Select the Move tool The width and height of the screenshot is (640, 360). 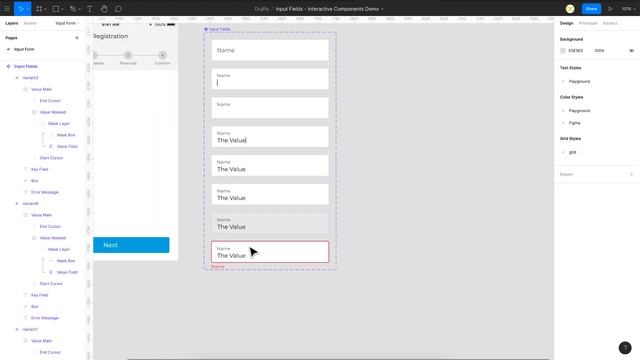point(20,9)
